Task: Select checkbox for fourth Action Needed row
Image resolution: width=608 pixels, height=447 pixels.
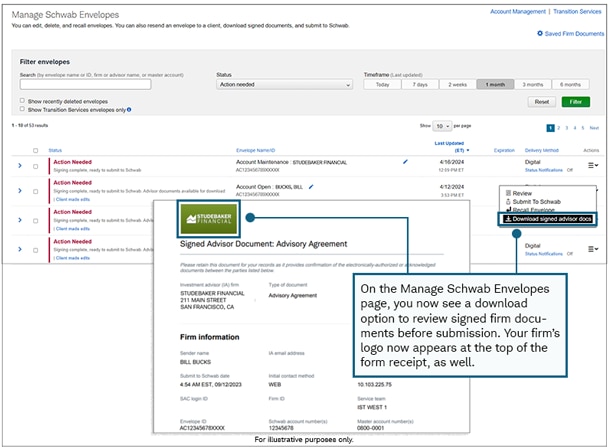Action: (x=36, y=250)
